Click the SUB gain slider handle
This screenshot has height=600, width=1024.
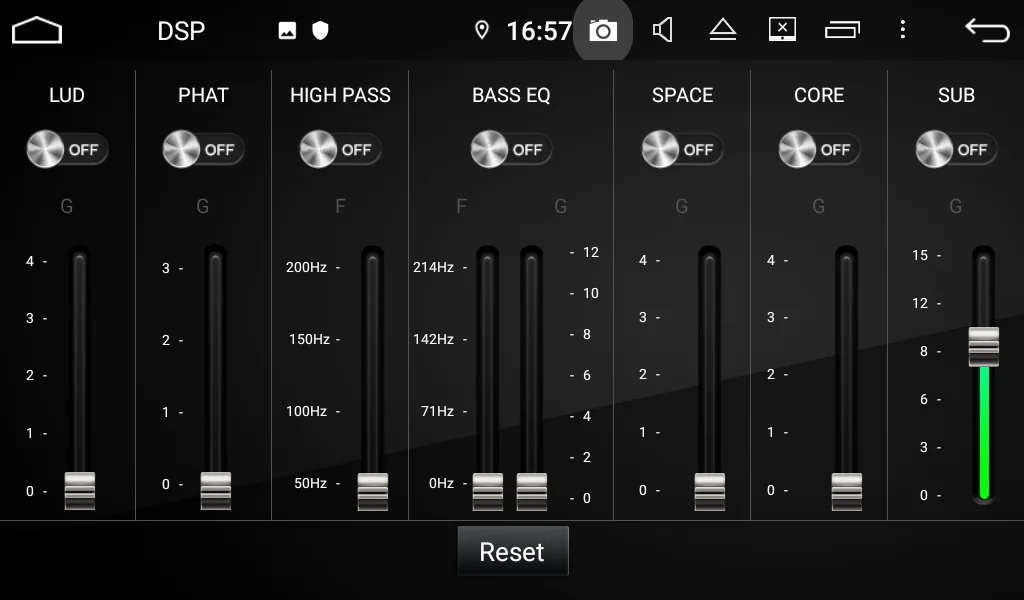click(984, 346)
